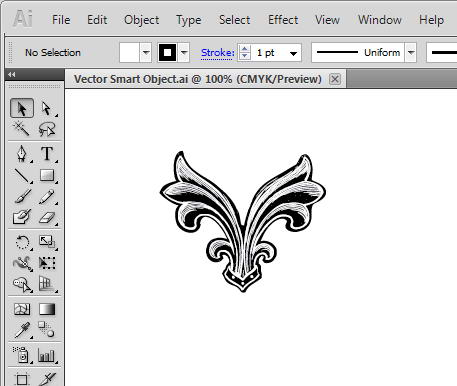Pick the Paintbrush tool

click(22, 197)
